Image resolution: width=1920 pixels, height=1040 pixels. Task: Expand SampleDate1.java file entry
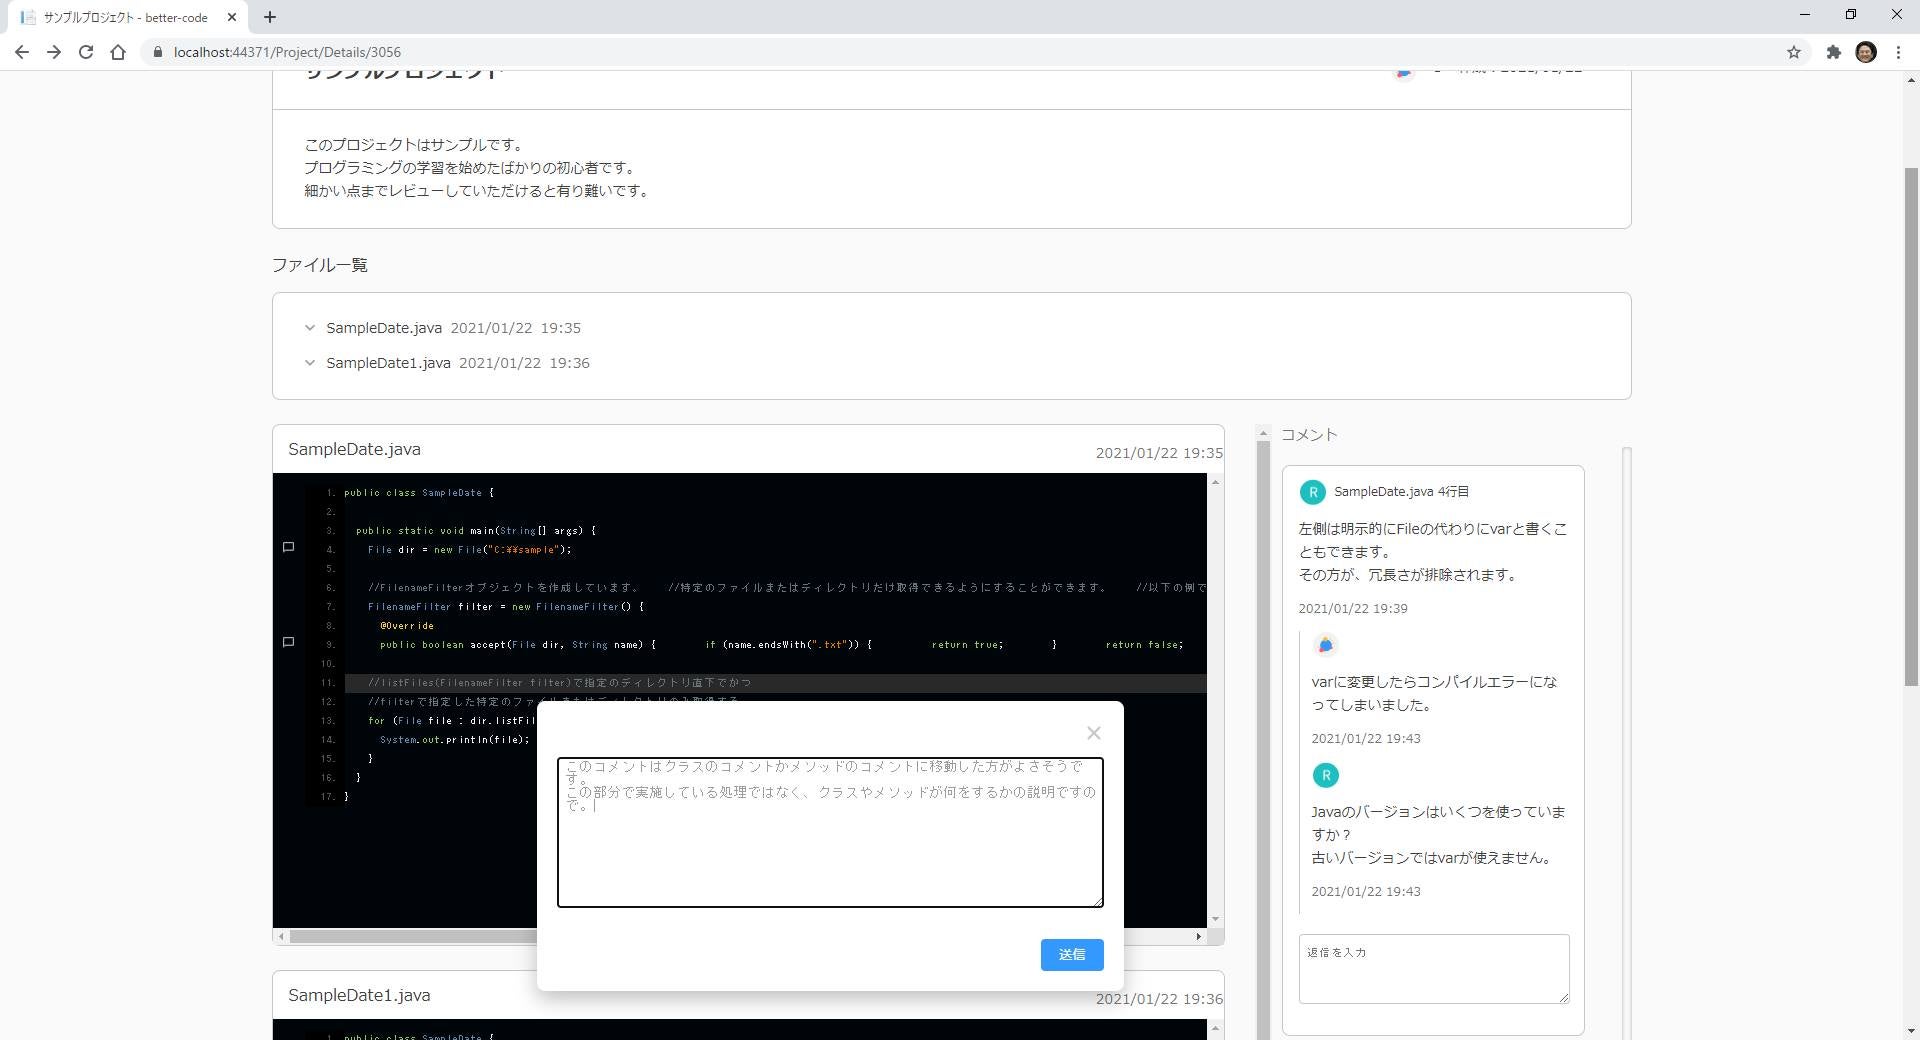click(310, 363)
